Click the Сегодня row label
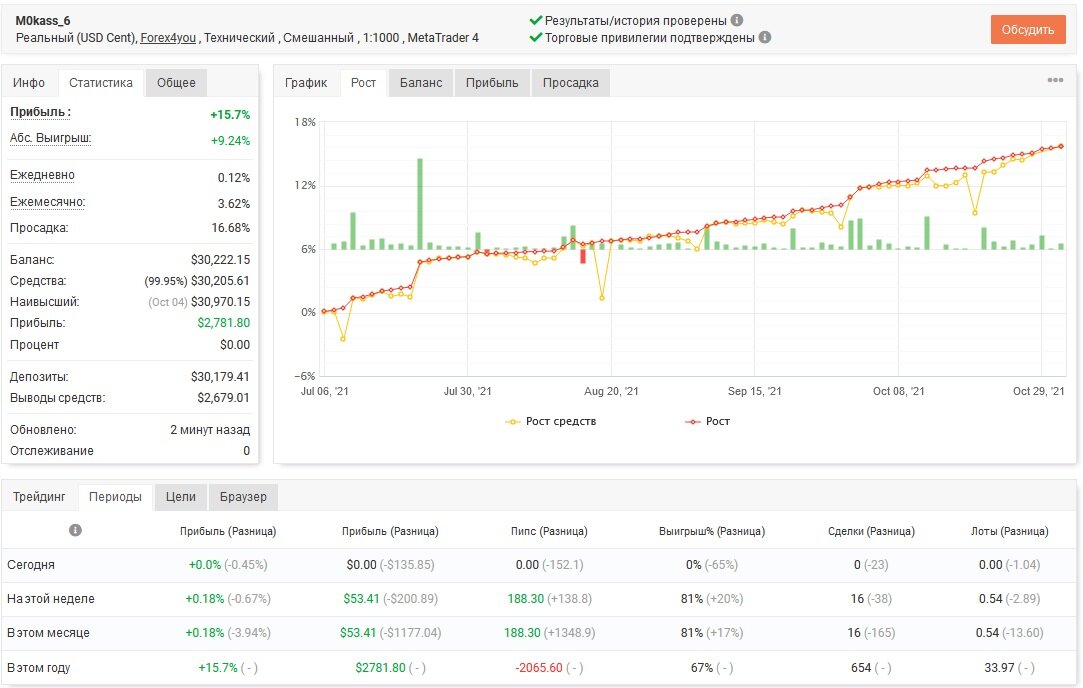This screenshot has height=688, width=1083. (31, 565)
